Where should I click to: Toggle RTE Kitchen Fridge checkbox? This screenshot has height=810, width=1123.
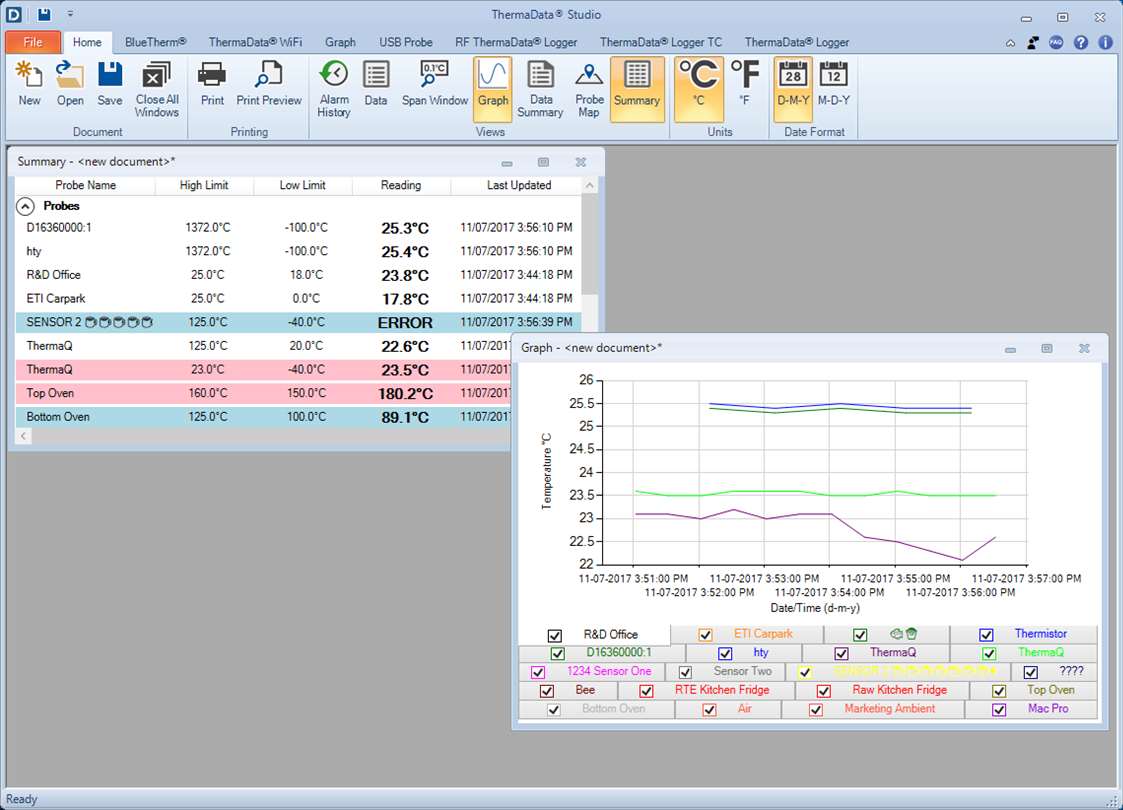[x=646, y=690]
